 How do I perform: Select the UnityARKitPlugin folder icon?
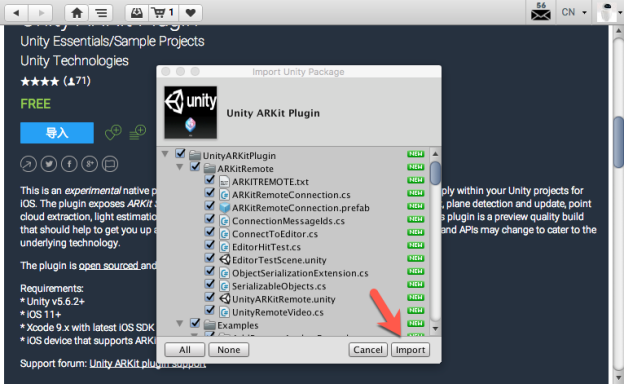[x=195, y=155]
